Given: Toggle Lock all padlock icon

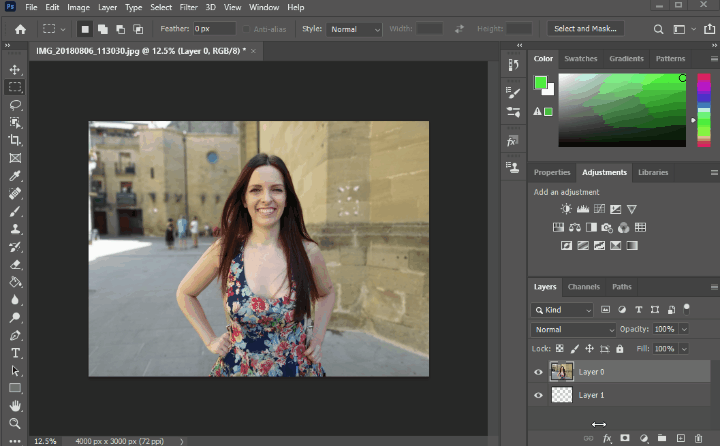Looking at the screenshot, I should (619, 349).
